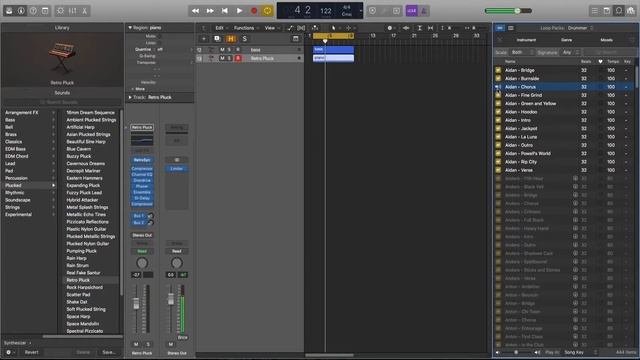Toggle the metronome click button
This screenshot has height=360, width=640.
click(424, 11)
